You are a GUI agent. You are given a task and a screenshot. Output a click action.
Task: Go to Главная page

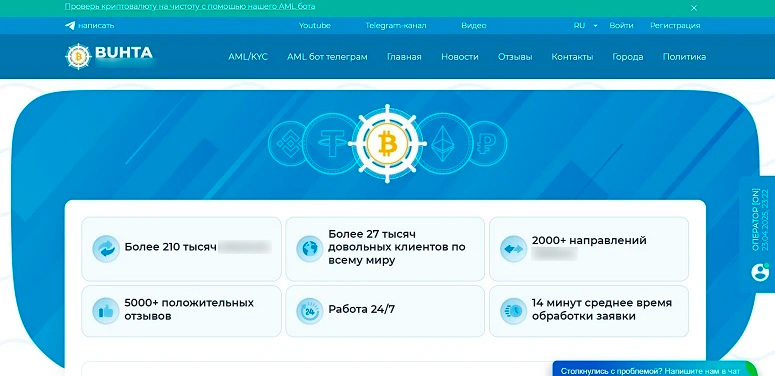coord(404,57)
